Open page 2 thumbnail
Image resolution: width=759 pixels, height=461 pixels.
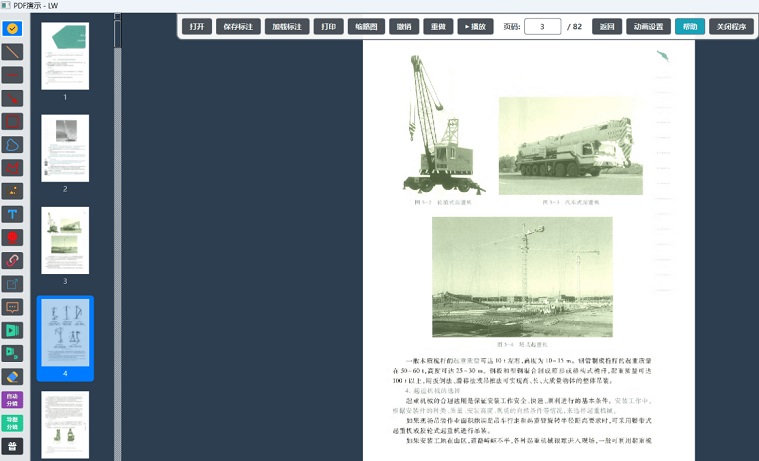[x=65, y=148]
